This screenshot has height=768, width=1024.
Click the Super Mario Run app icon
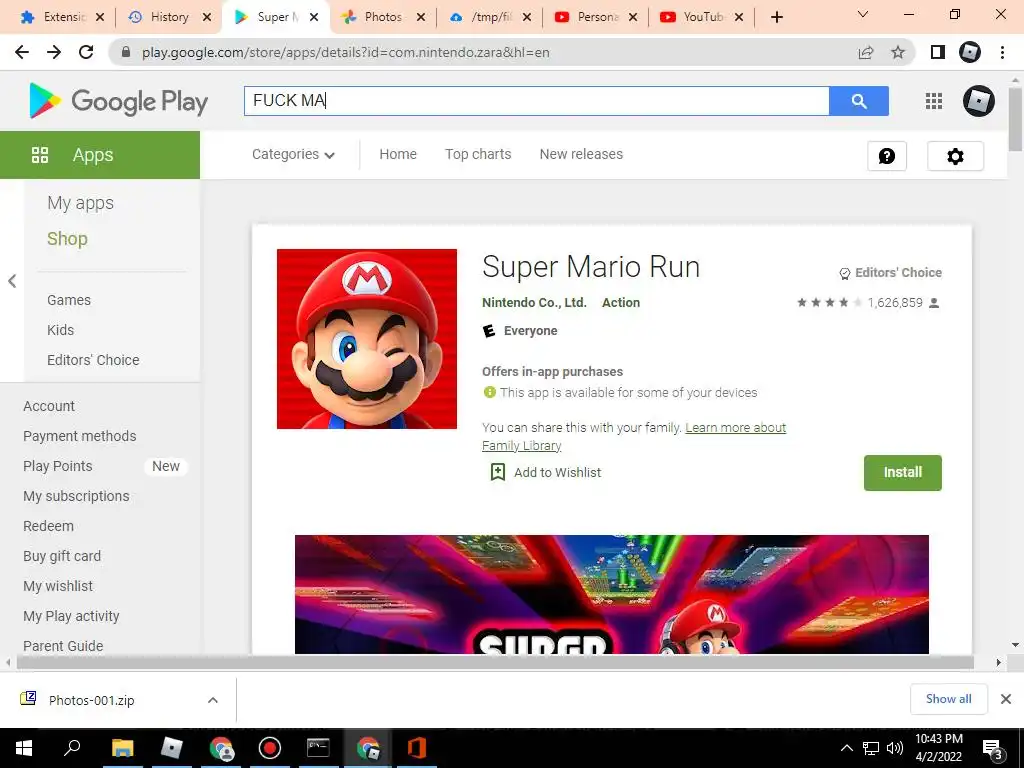pos(367,339)
